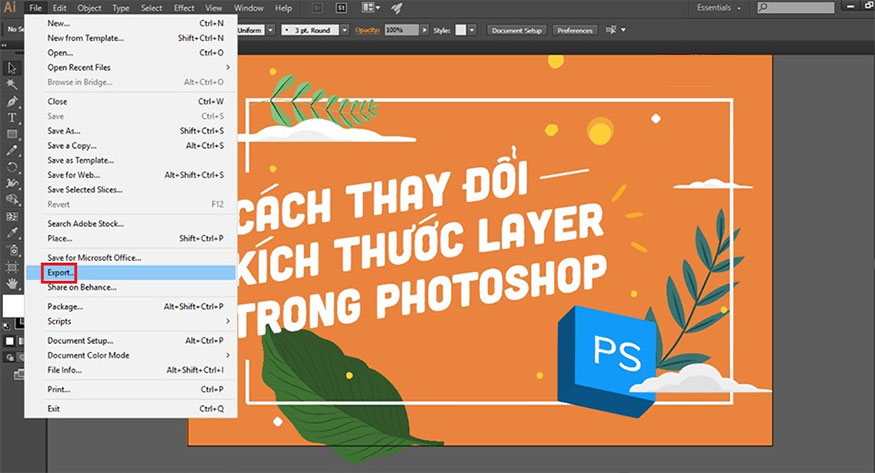Click the Preferences button
Viewport: 875px width, 473px height.
point(575,30)
